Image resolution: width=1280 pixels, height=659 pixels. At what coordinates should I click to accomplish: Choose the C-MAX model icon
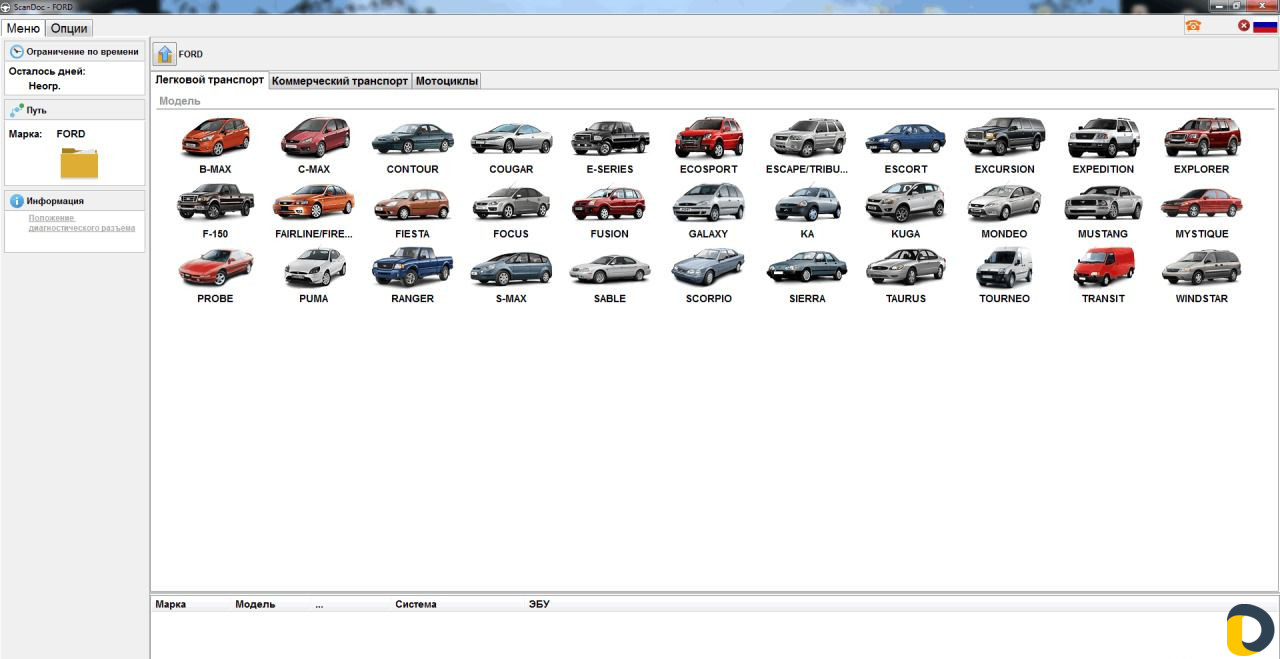pyautogui.click(x=314, y=138)
